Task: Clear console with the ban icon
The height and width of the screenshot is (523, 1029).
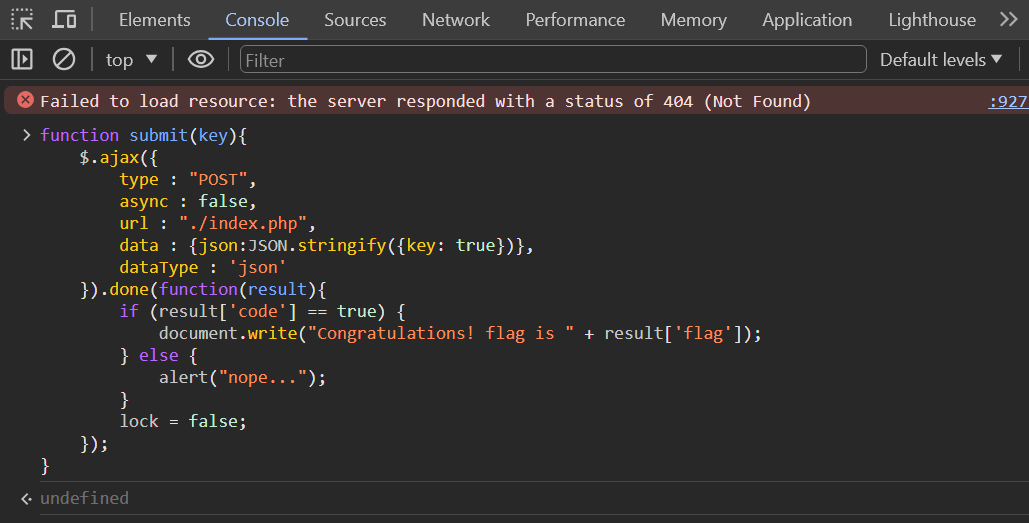Action: point(64,60)
